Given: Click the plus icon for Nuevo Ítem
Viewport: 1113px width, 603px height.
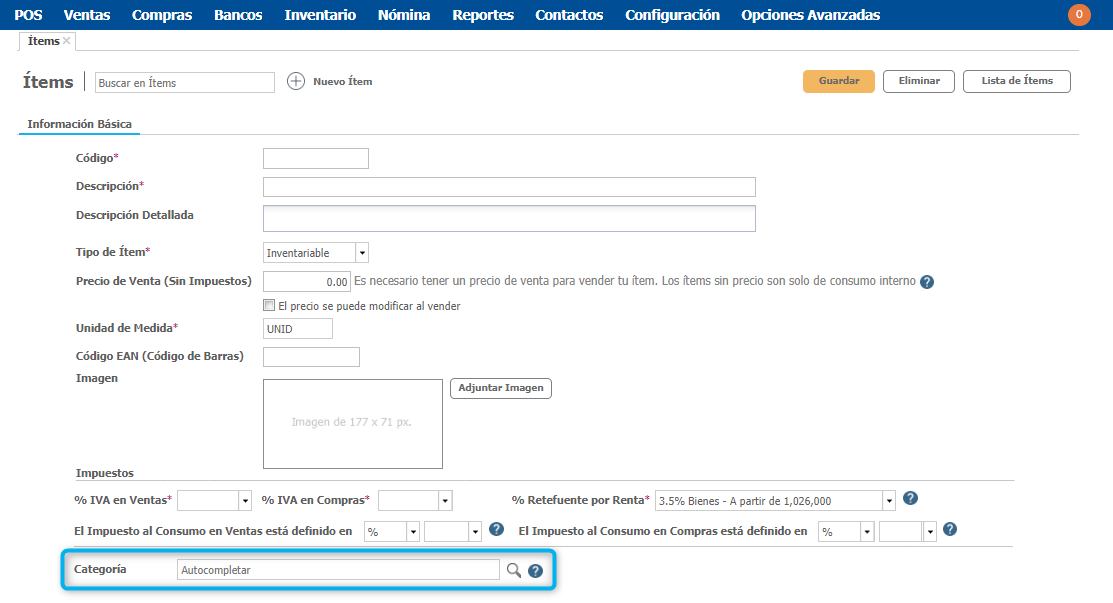Looking at the screenshot, I should [x=296, y=82].
